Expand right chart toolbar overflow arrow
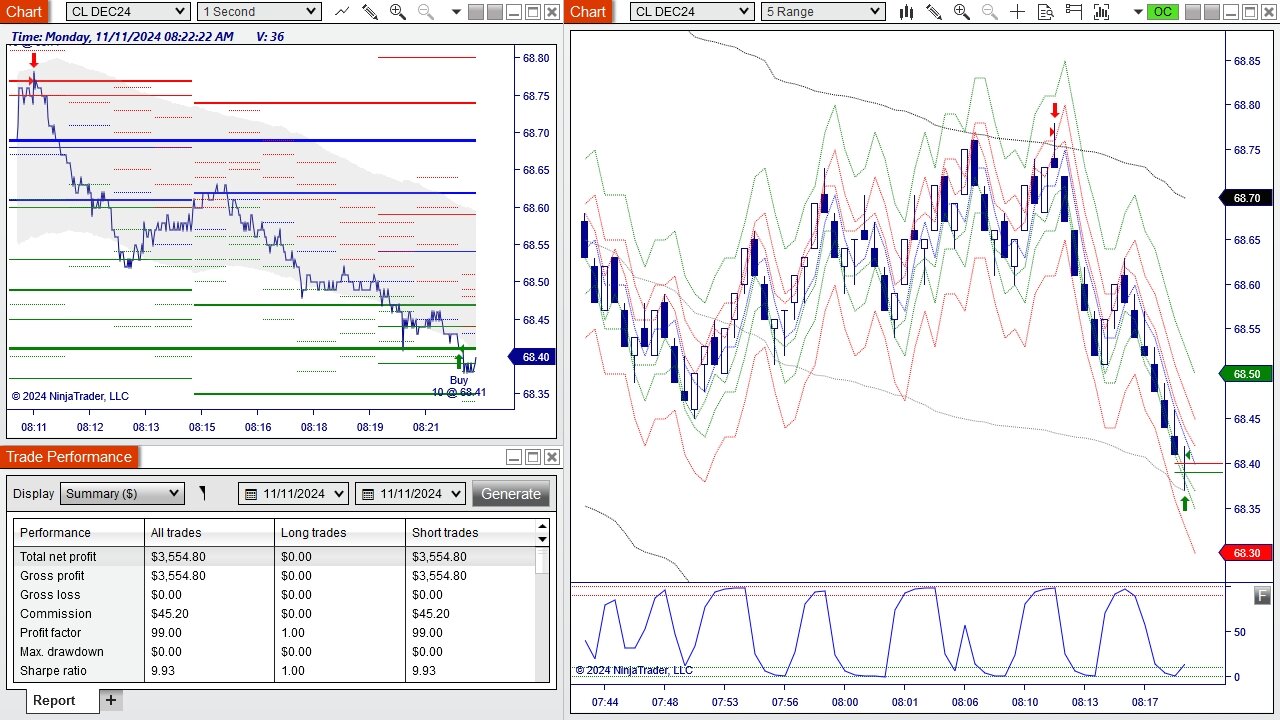This screenshot has width=1280, height=720. pyautogui.click(x=1137, y=12)
